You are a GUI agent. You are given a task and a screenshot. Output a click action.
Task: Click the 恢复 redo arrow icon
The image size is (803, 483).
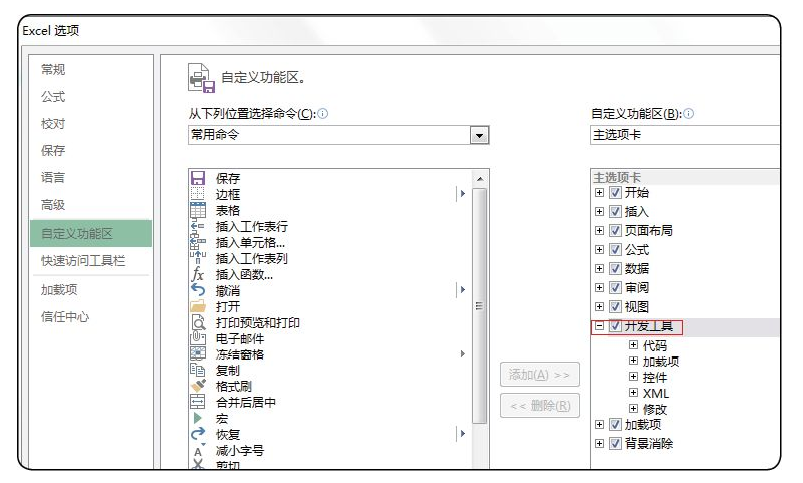coord(198,434)
